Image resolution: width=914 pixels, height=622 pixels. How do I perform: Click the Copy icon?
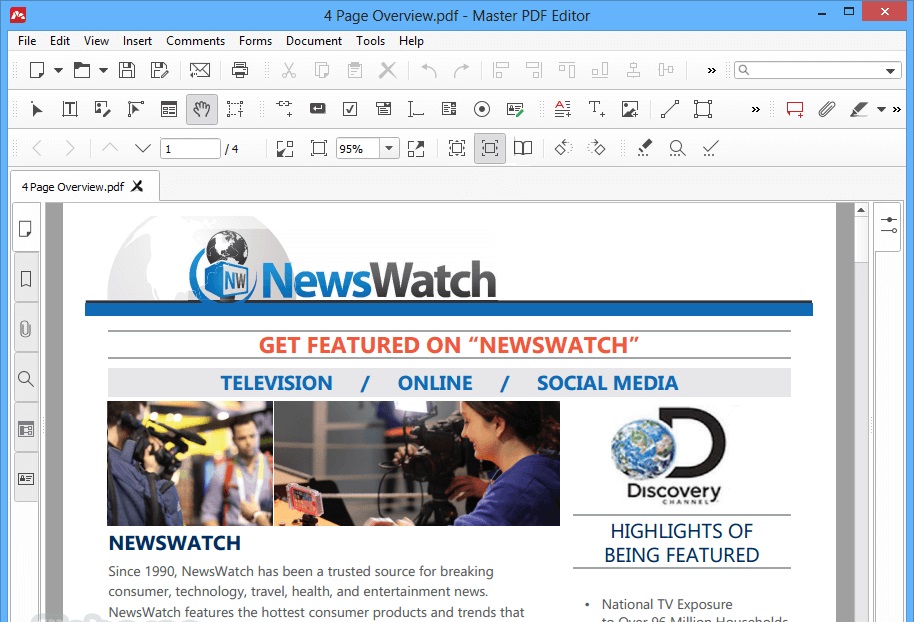(322, 71)
